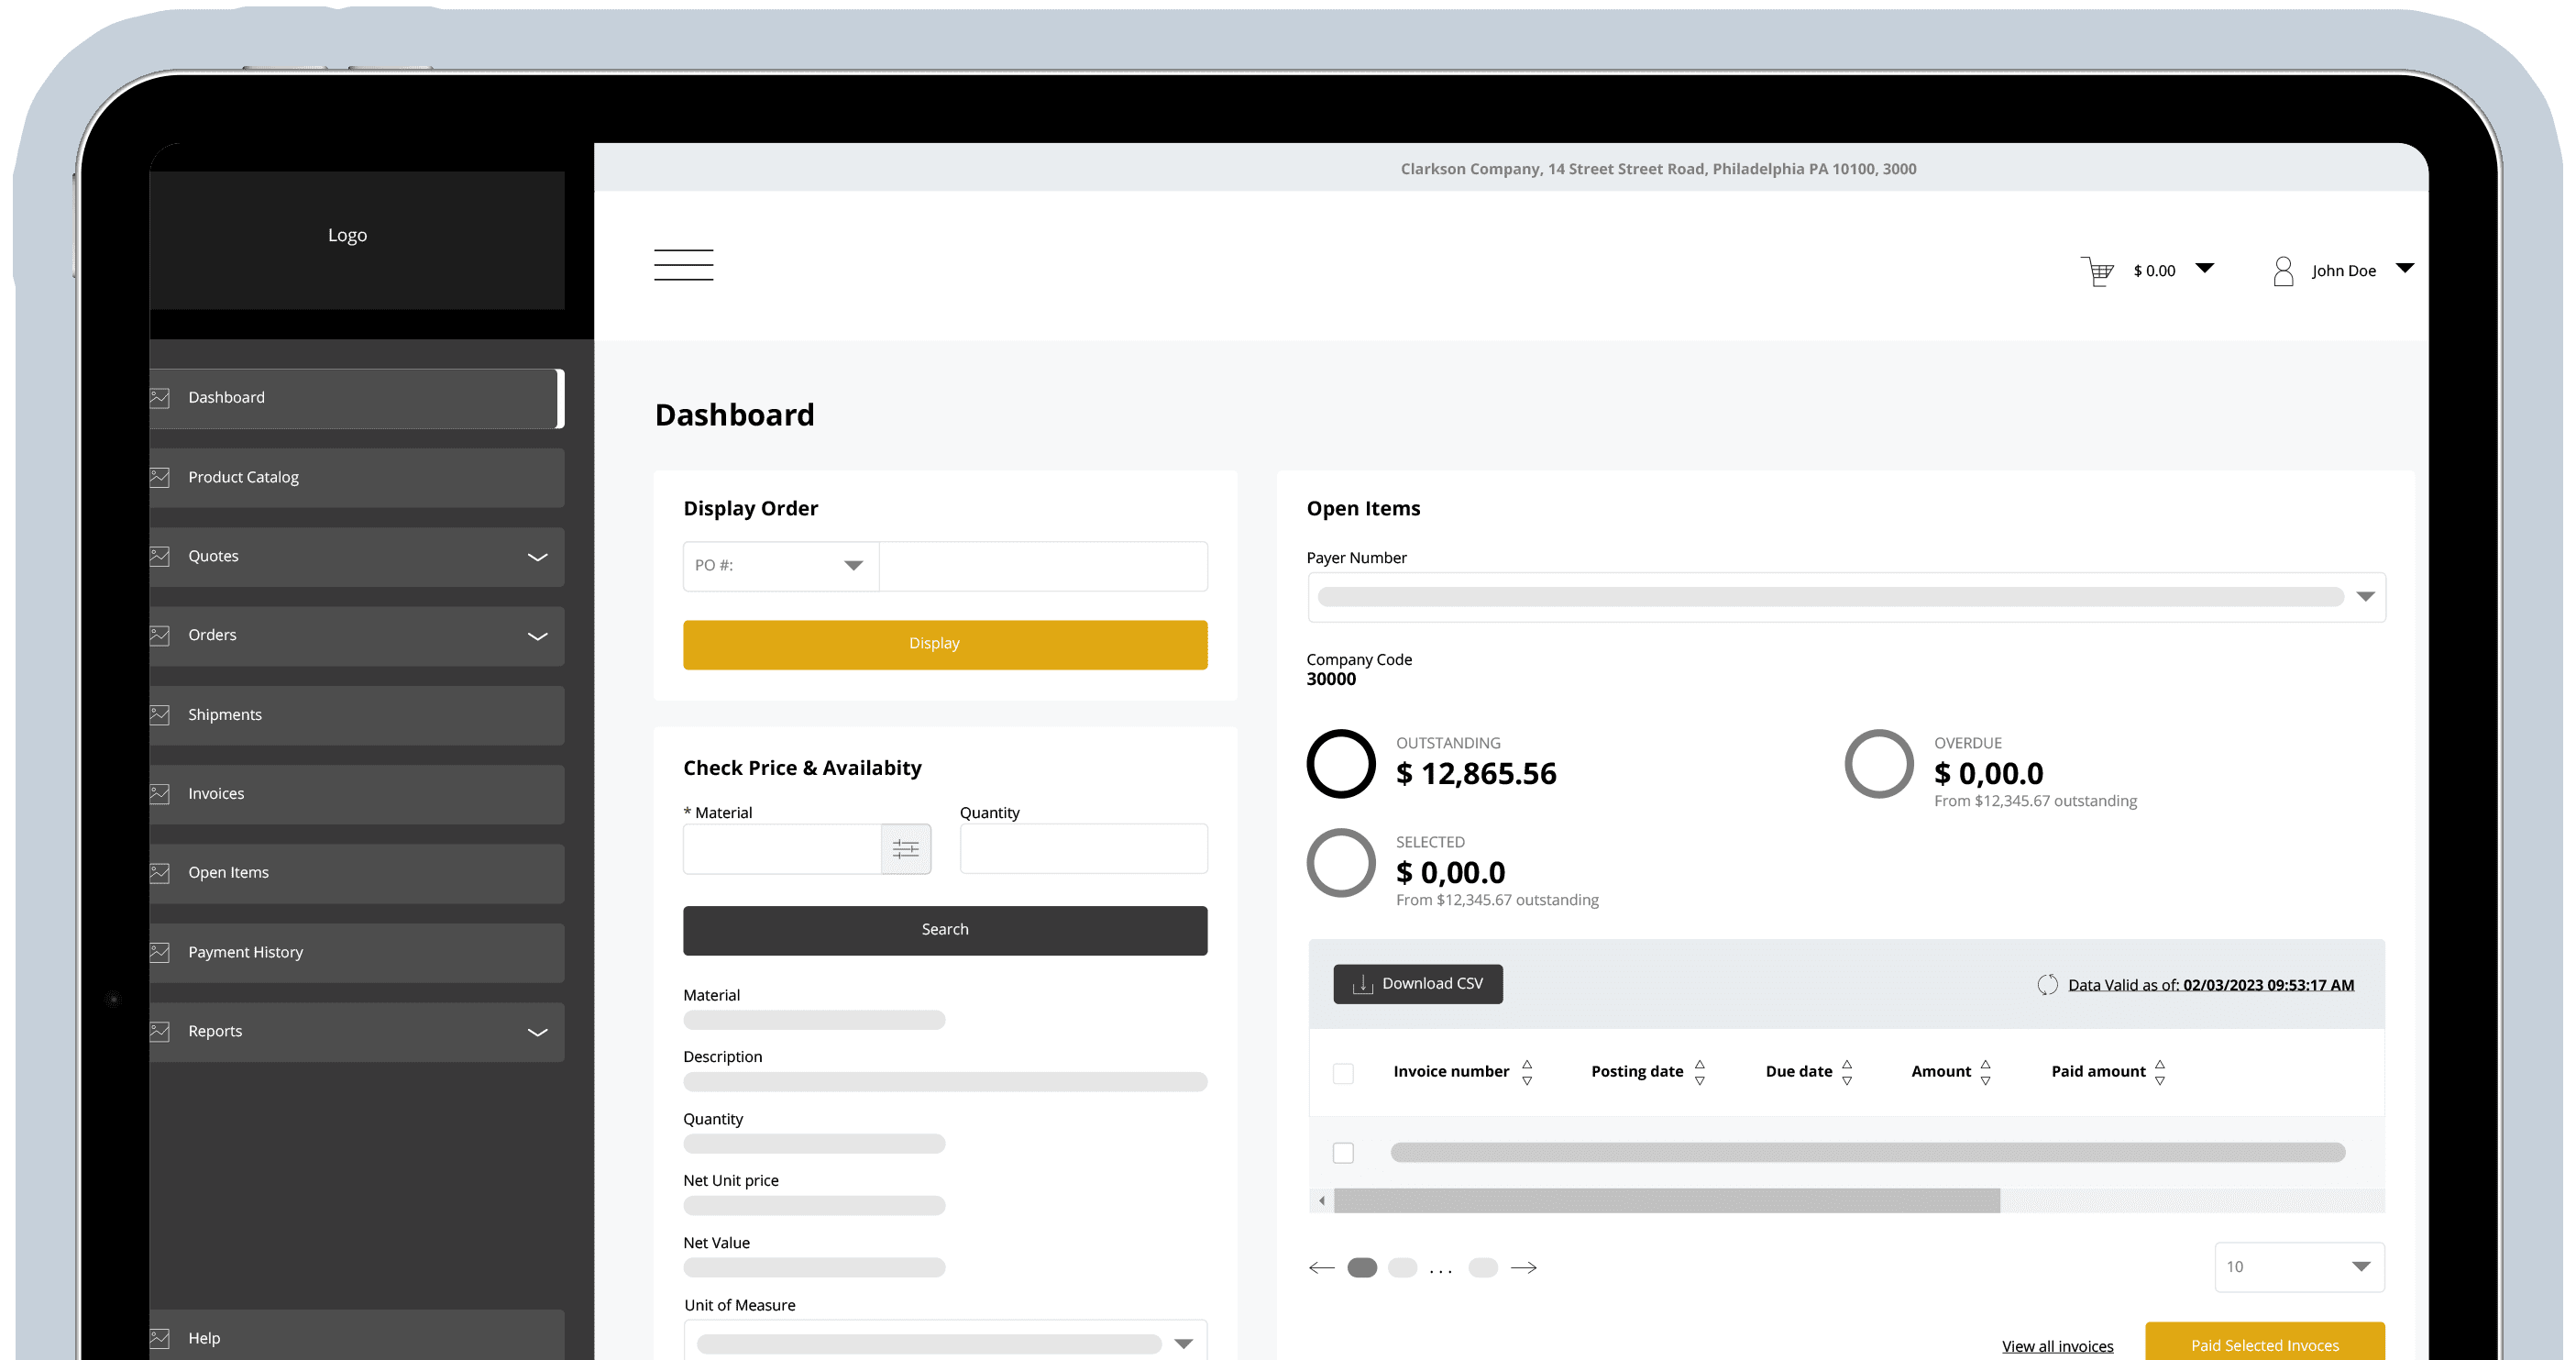Click the PO number input field
This screenshot has width=2576, height=1360.
(1043, 566)
